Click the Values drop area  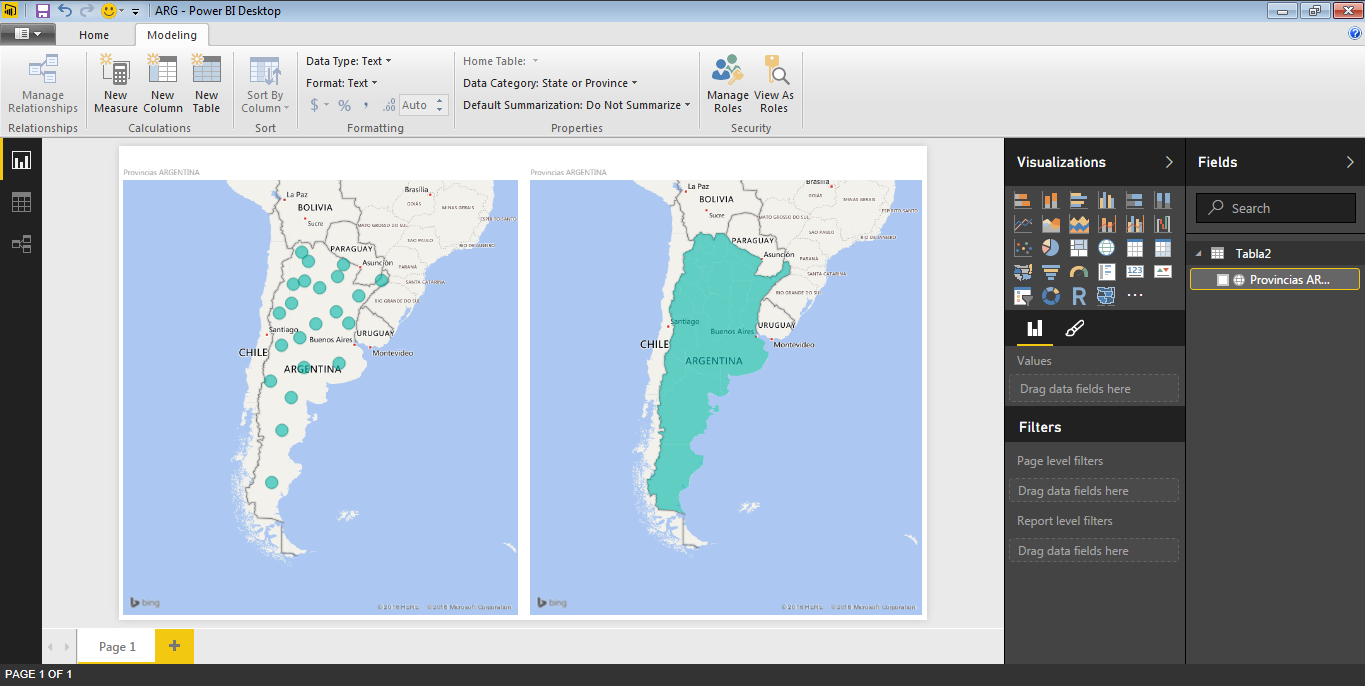point(1094,389)
